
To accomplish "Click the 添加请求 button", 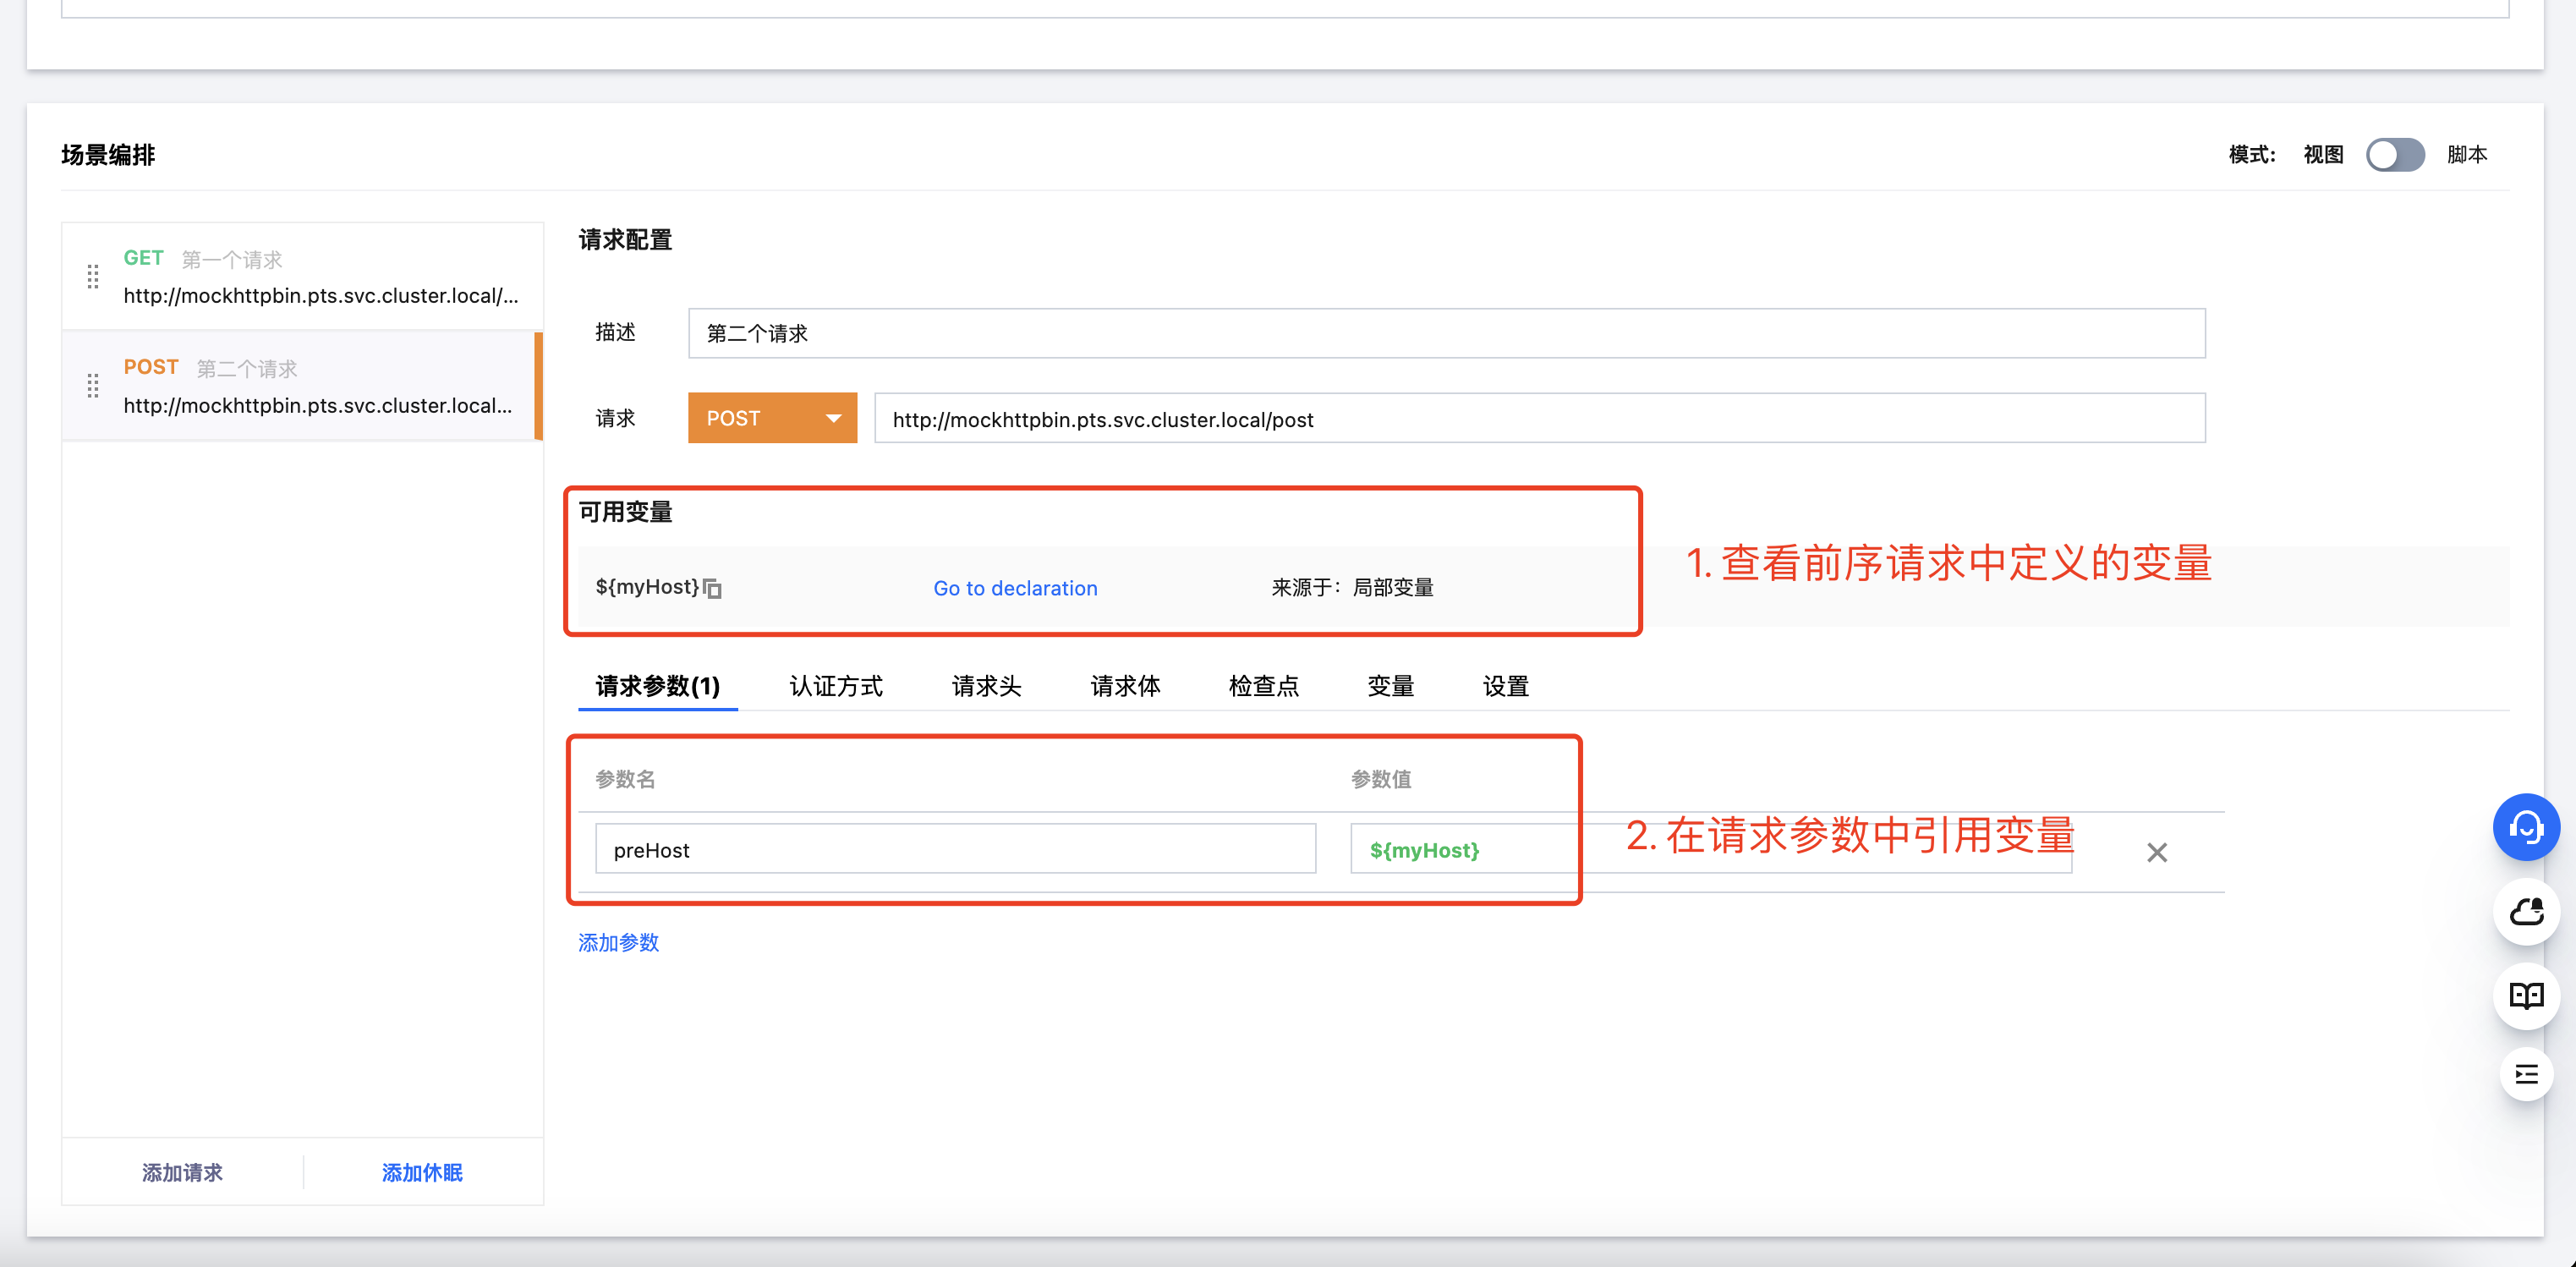I will [182, 1172].
